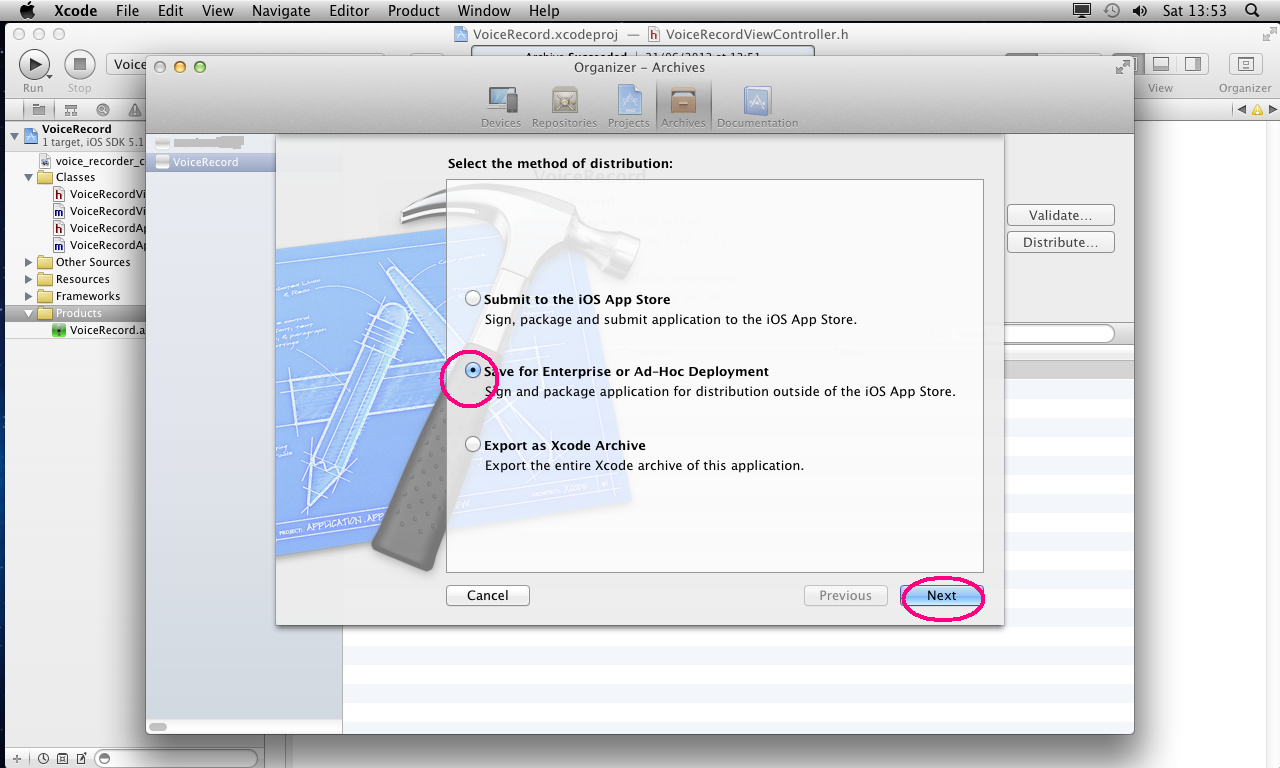Open the Repositories tab in Organizer
This screenshot has width=1280, height=768.
(x=565, y=107)
